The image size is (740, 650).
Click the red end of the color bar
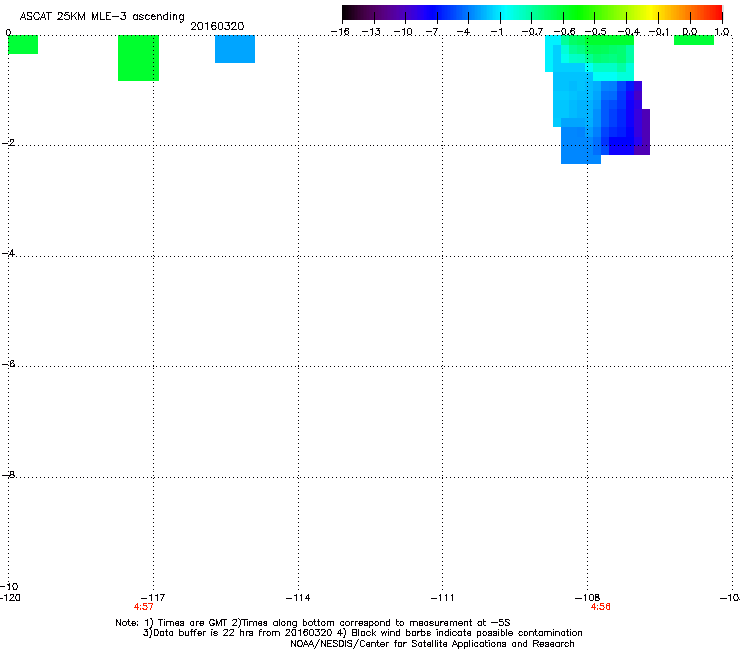pos(716,13)
